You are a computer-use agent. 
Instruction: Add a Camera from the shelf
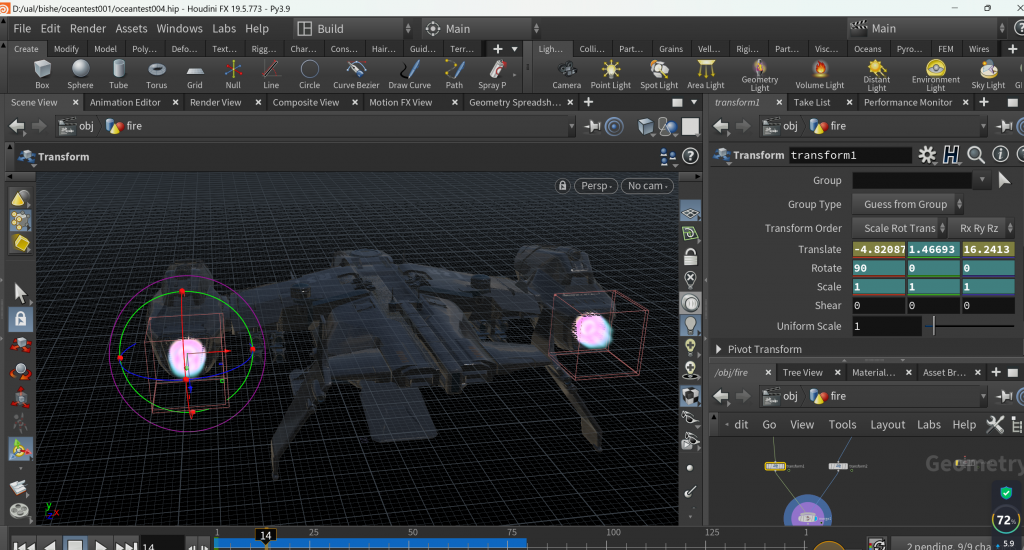tap(566, 74)
